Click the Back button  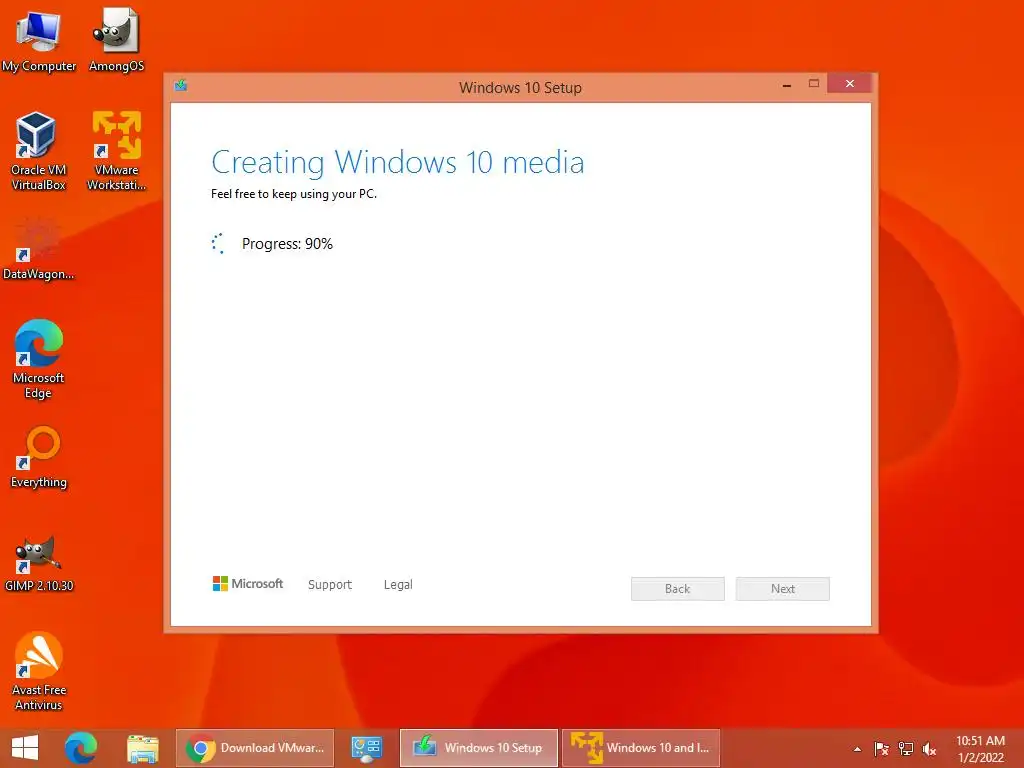[677, 588]
